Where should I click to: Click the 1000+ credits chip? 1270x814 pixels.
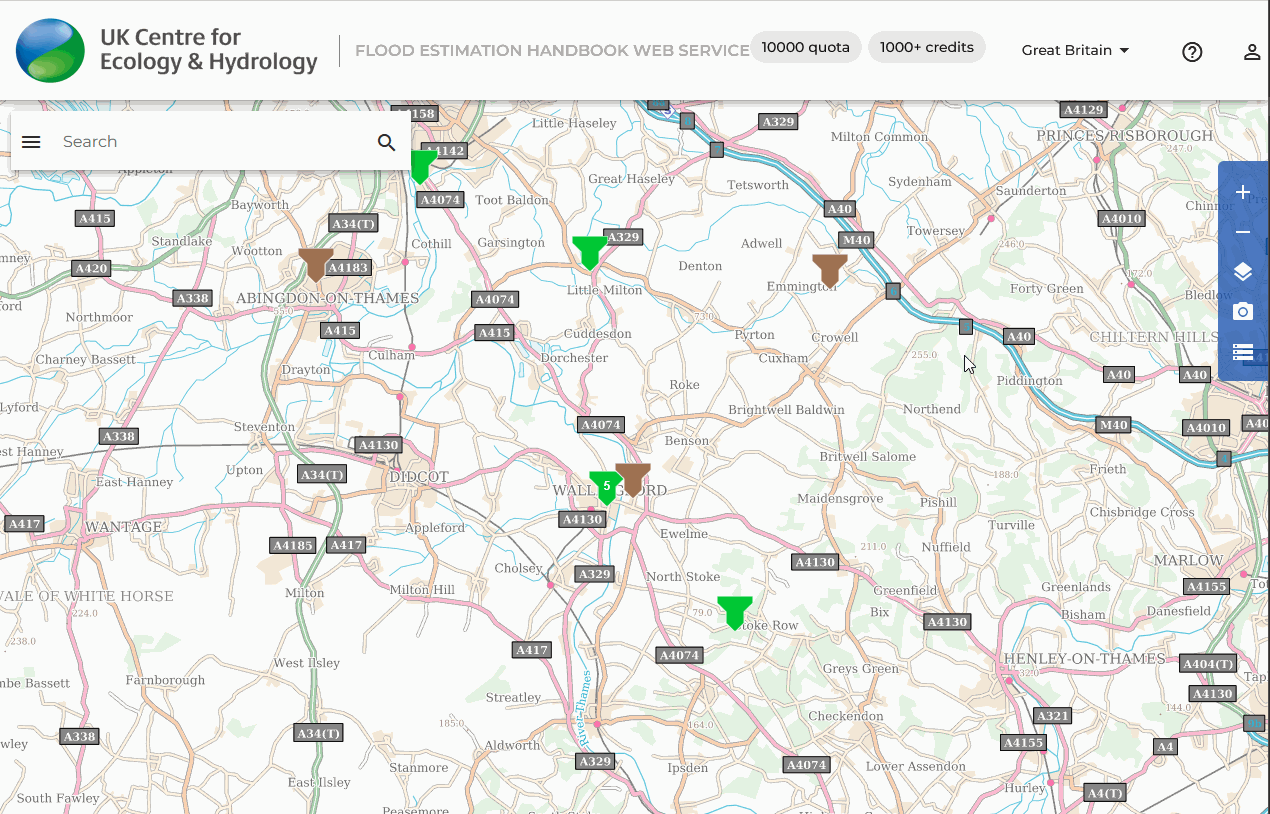point(927,47)
